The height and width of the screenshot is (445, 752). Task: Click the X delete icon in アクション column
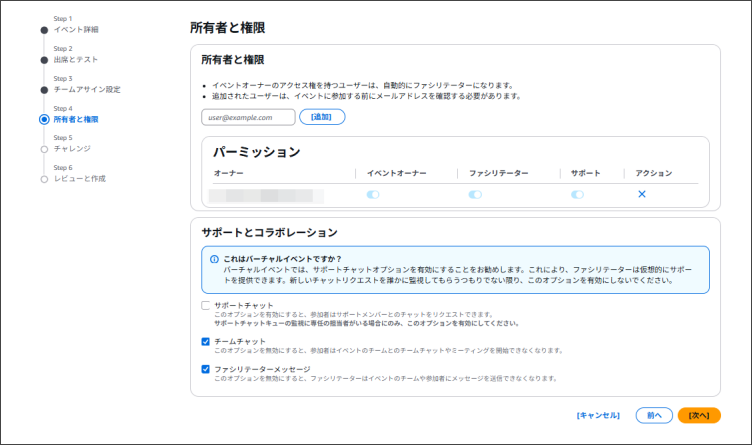point(642,194)
